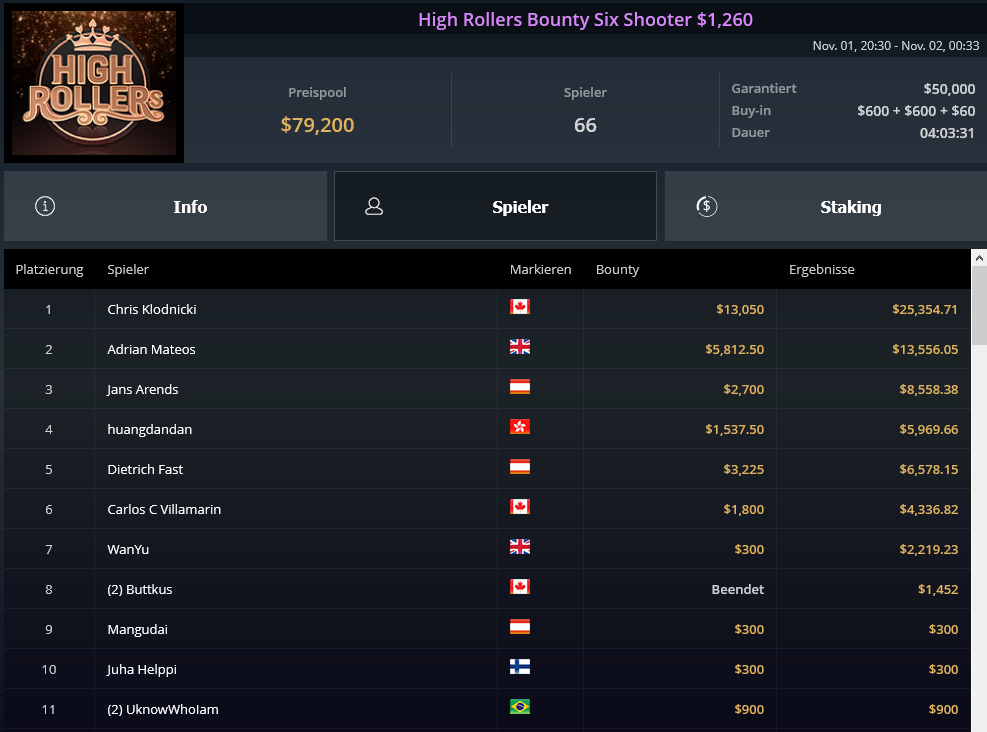Image resolution: width=987 pixels, height=732 pixels.
Task: Click the $5,812.50 bounty amount
Action: tap(735, 349)
